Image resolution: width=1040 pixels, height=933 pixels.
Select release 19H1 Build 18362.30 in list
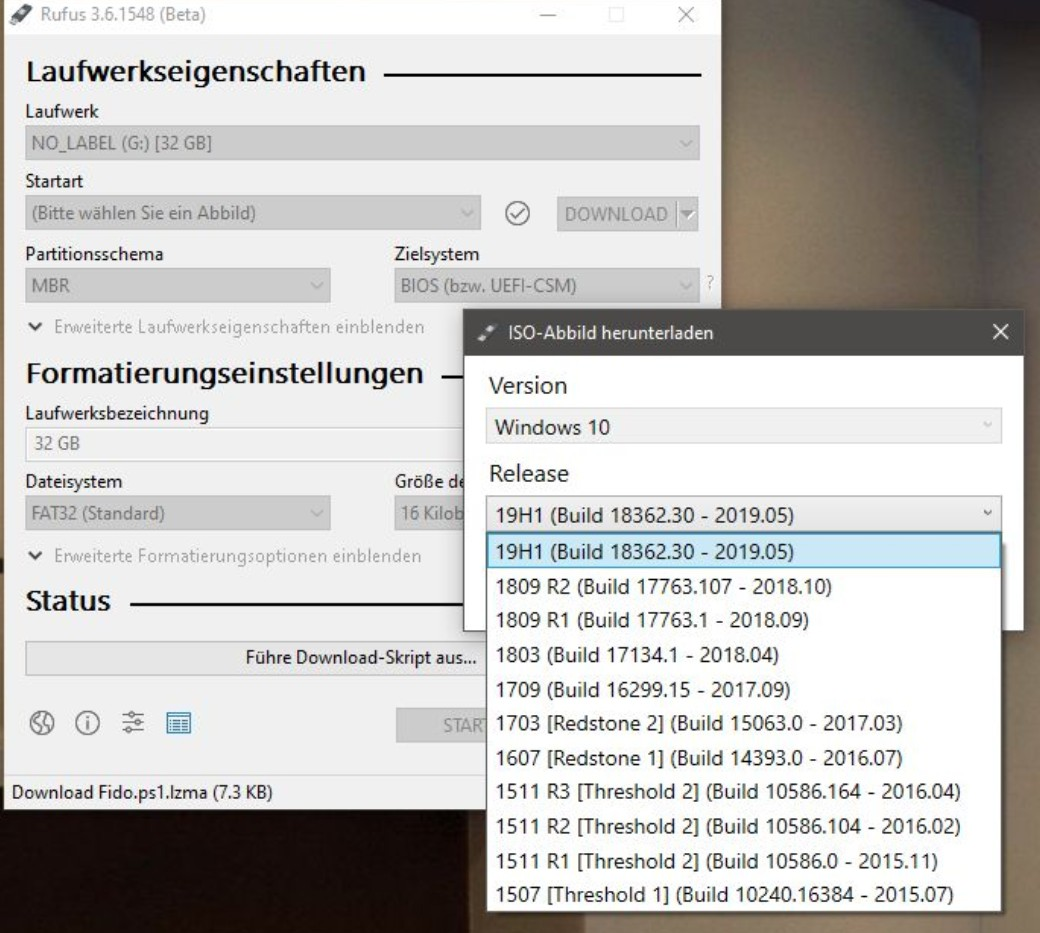pyautogui.click(x=744, y=551)
